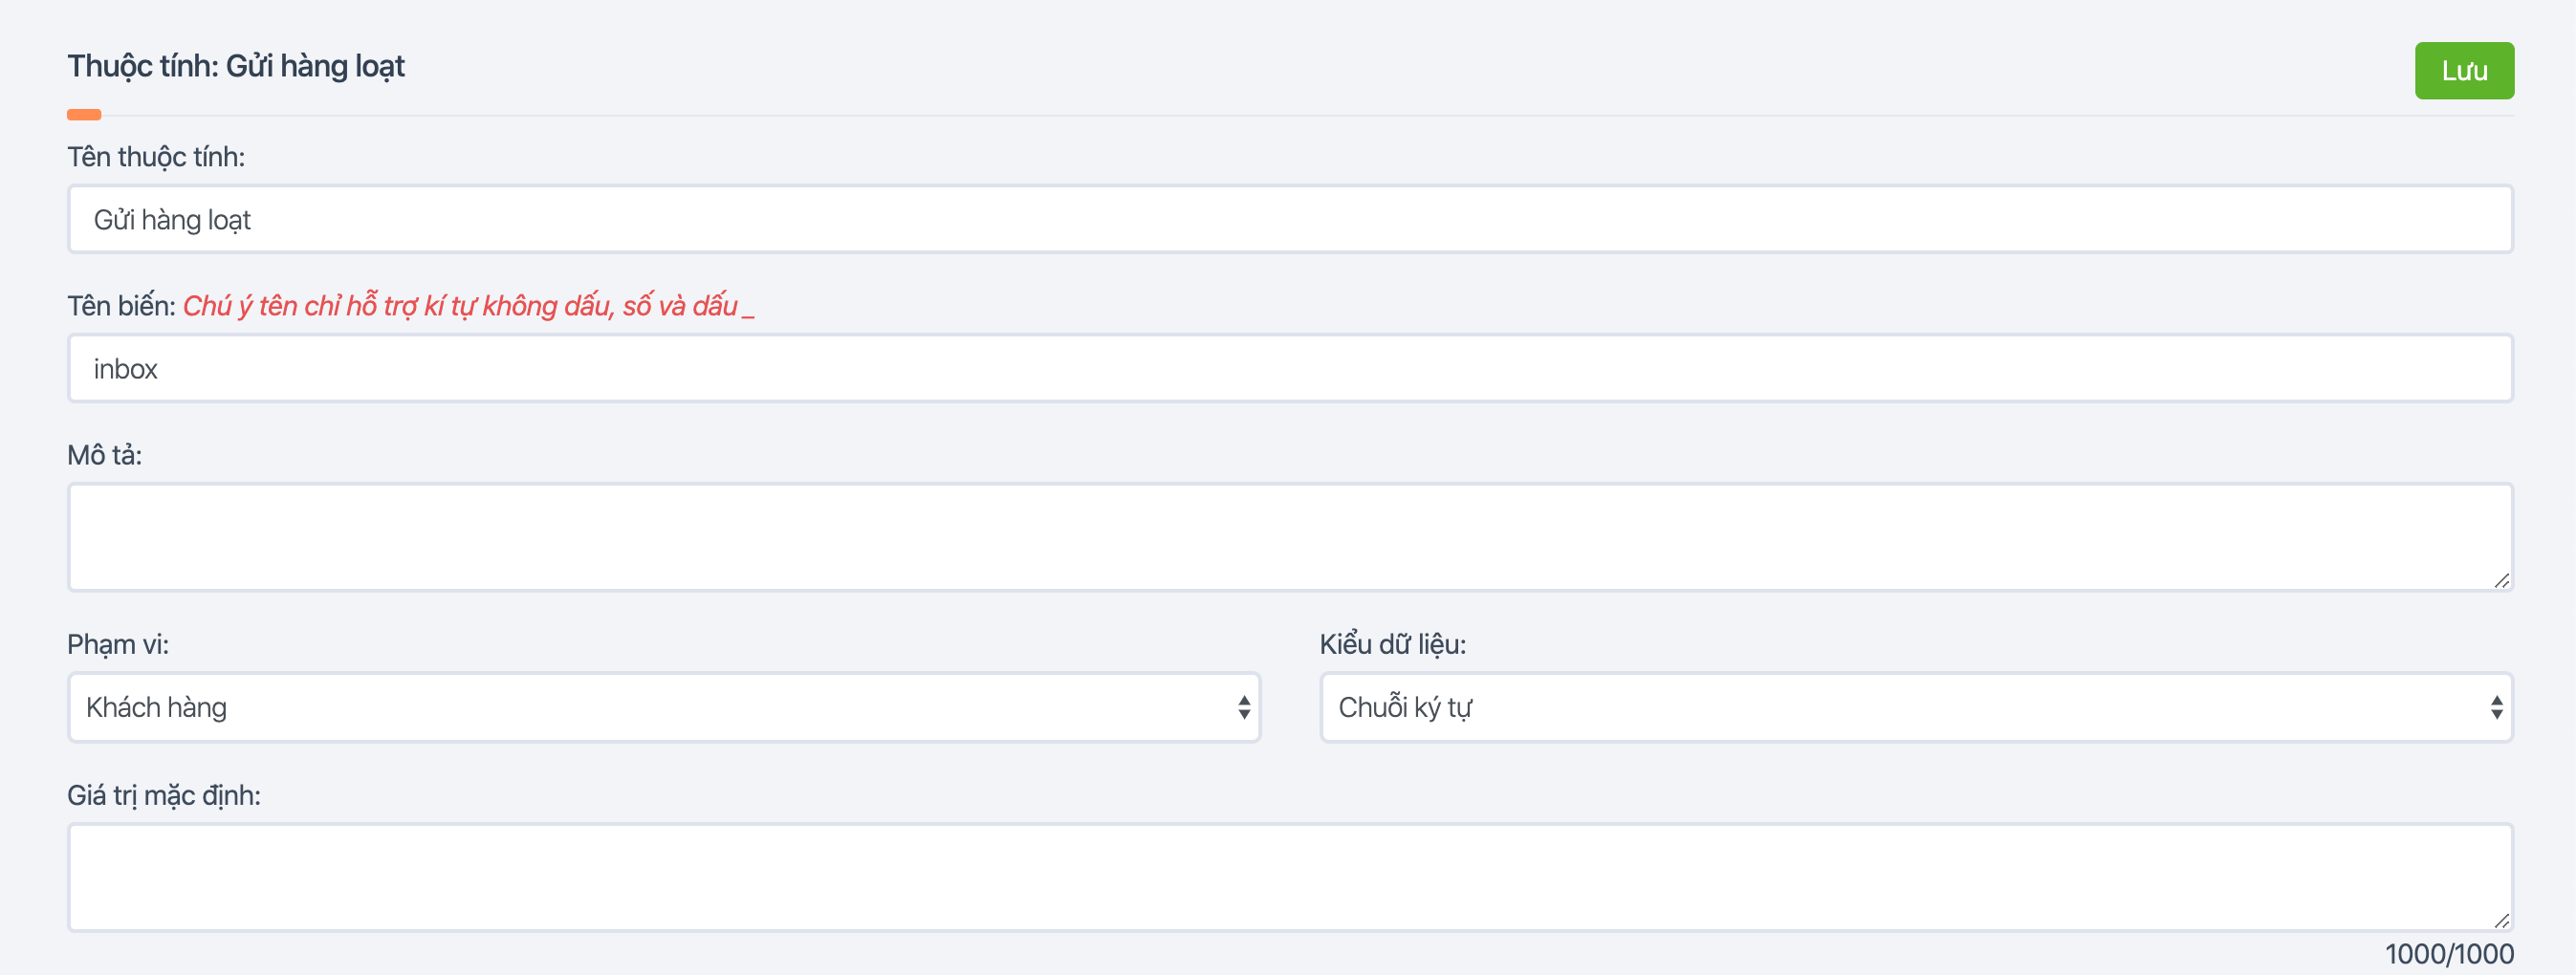2576x975 pixels.
Task: Click the heading Thuộc tính: Gửi hàng loạt
Action: point(236,66)
